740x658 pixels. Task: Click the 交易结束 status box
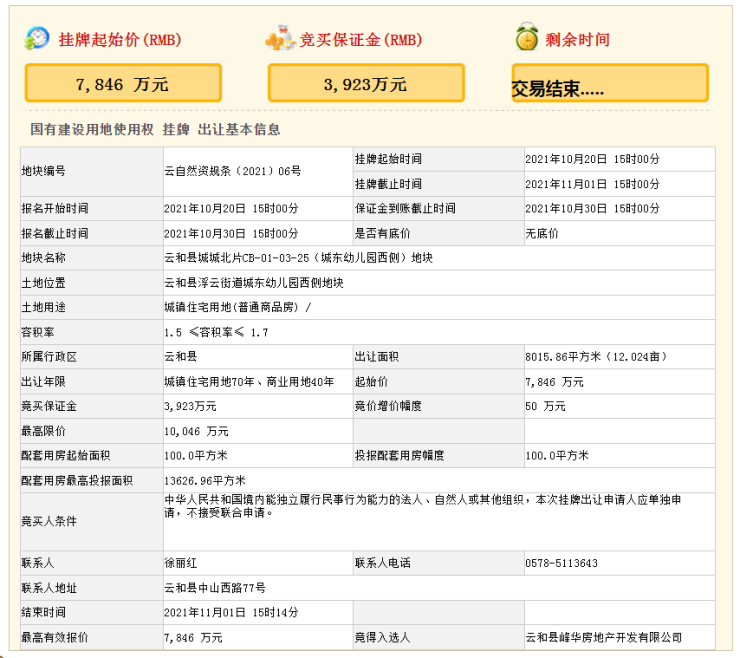coord(609,84)
